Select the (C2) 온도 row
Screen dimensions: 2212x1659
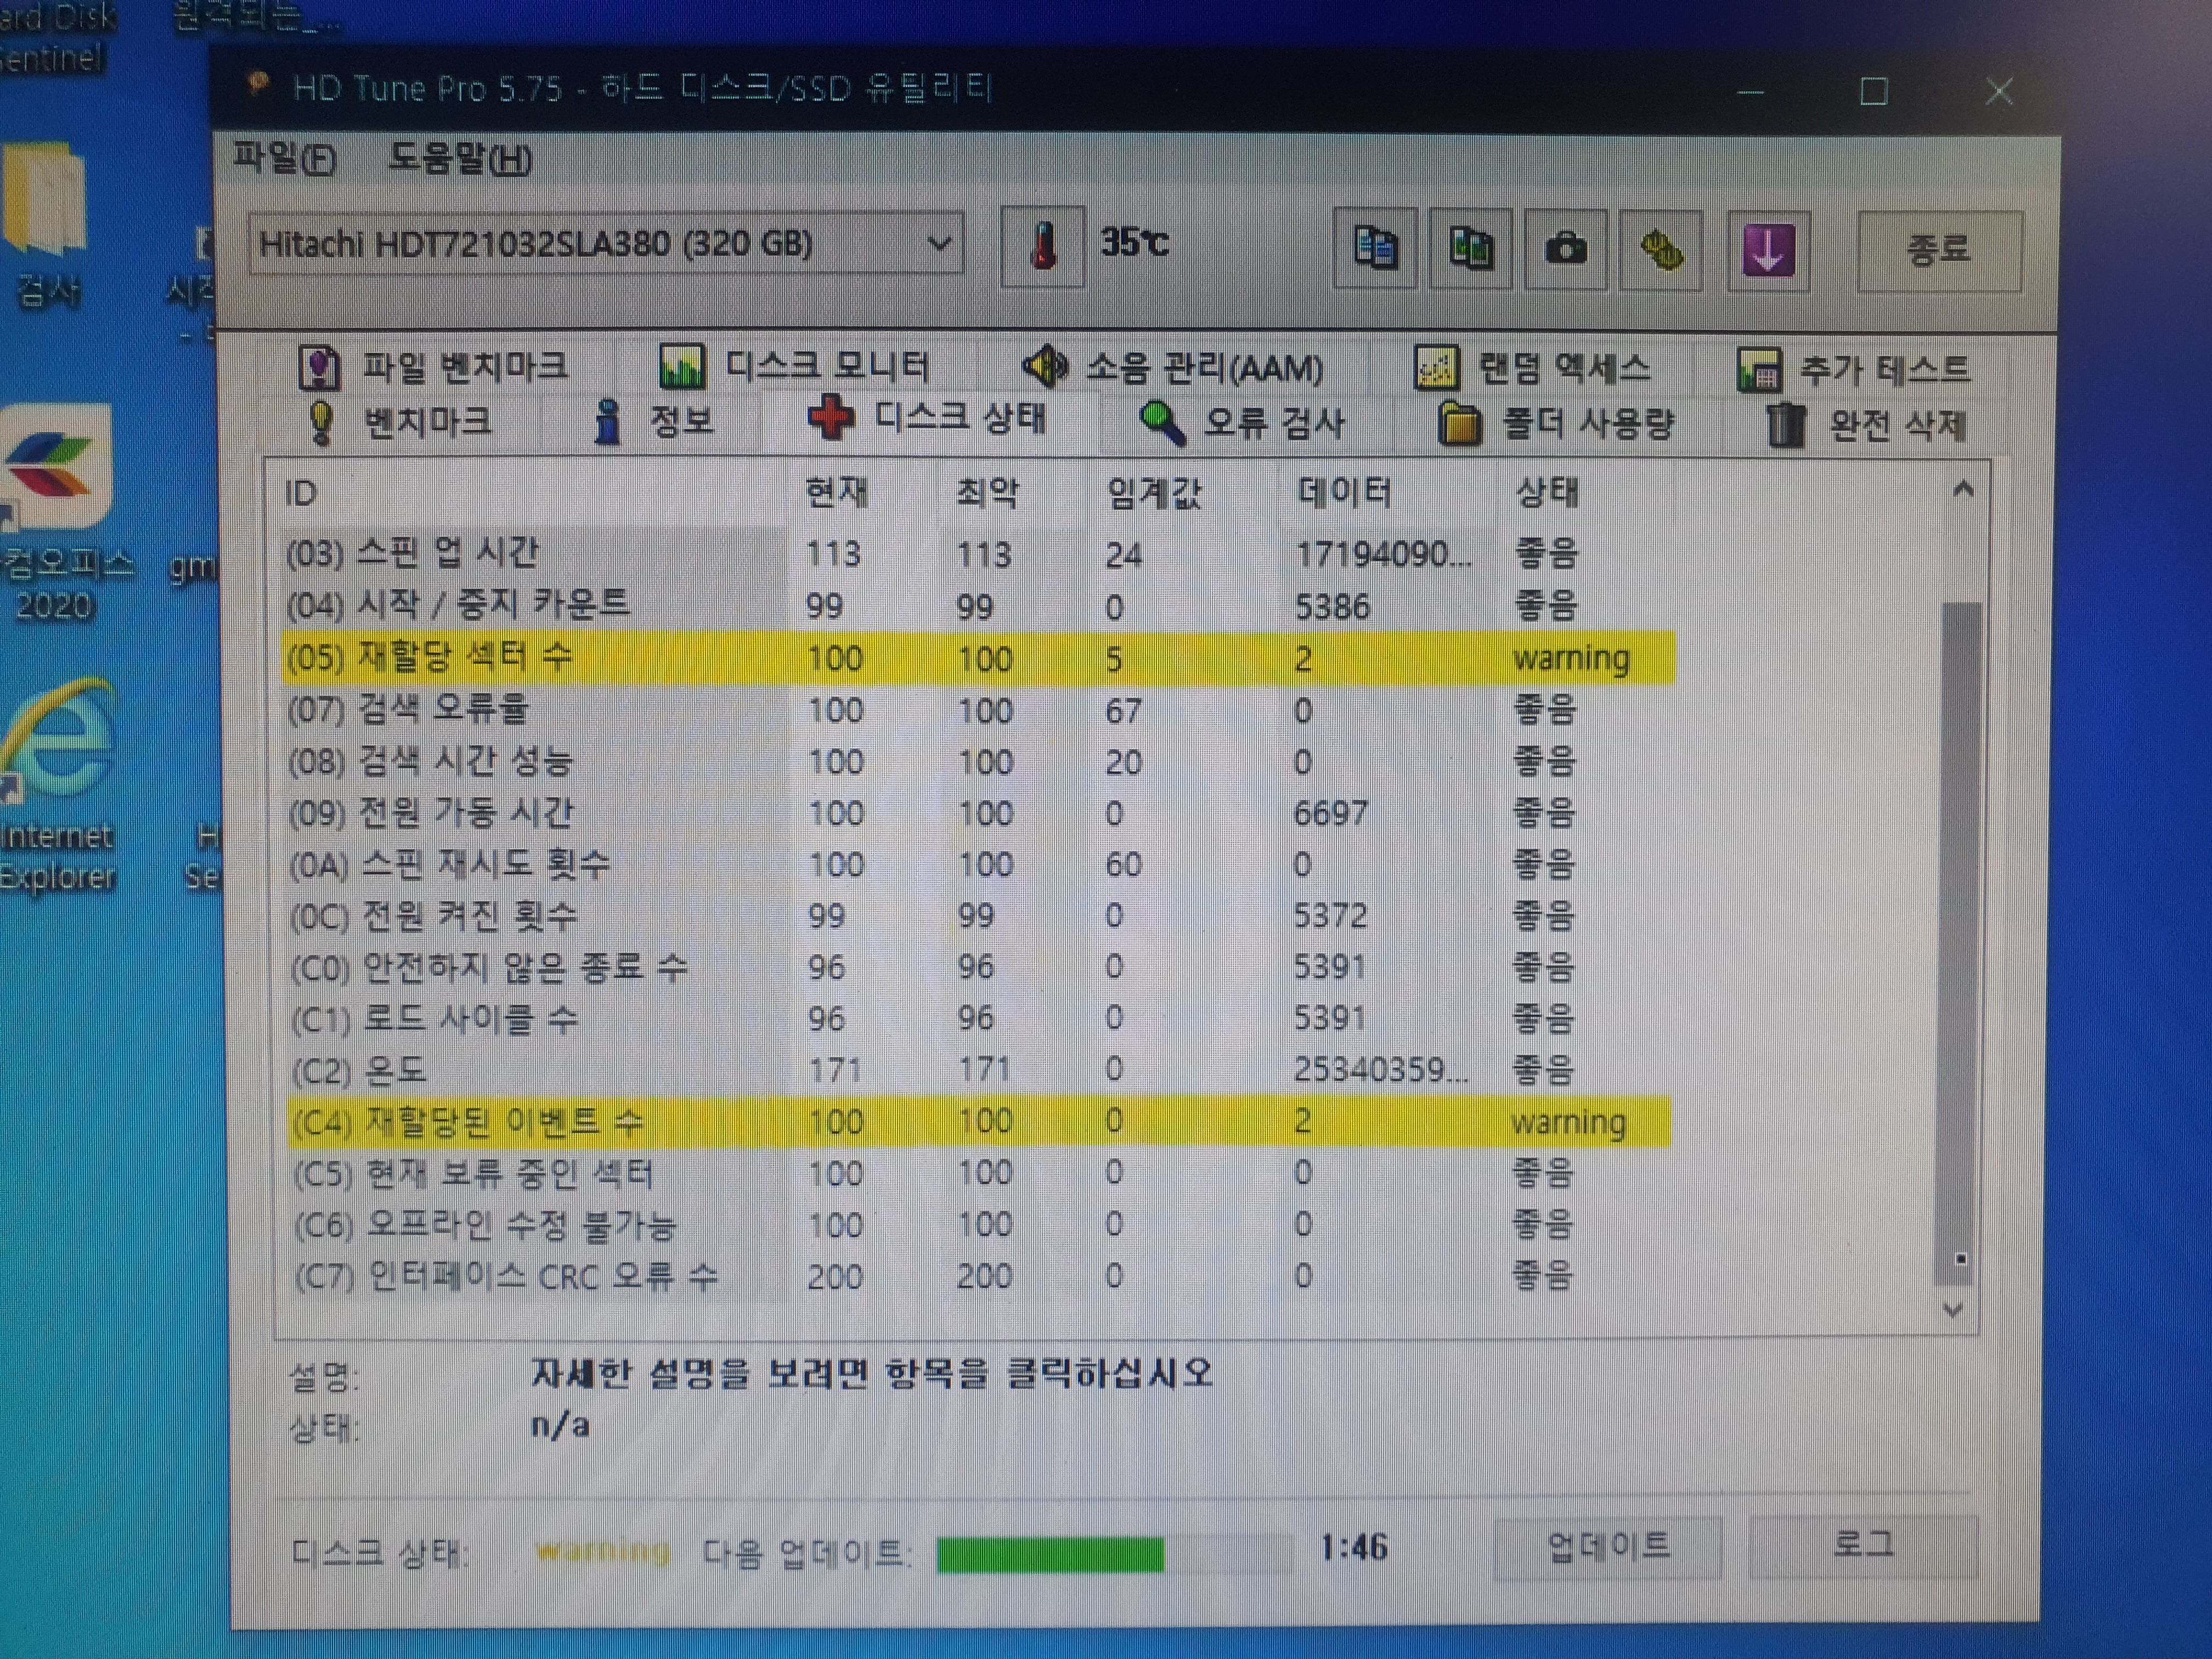point(978,1070)
